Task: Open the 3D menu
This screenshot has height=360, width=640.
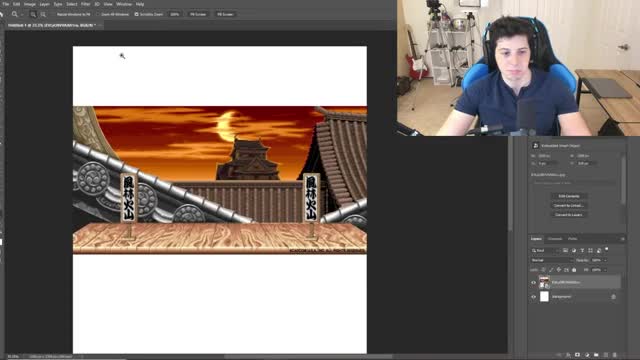Action: click(x=97, y=4)
